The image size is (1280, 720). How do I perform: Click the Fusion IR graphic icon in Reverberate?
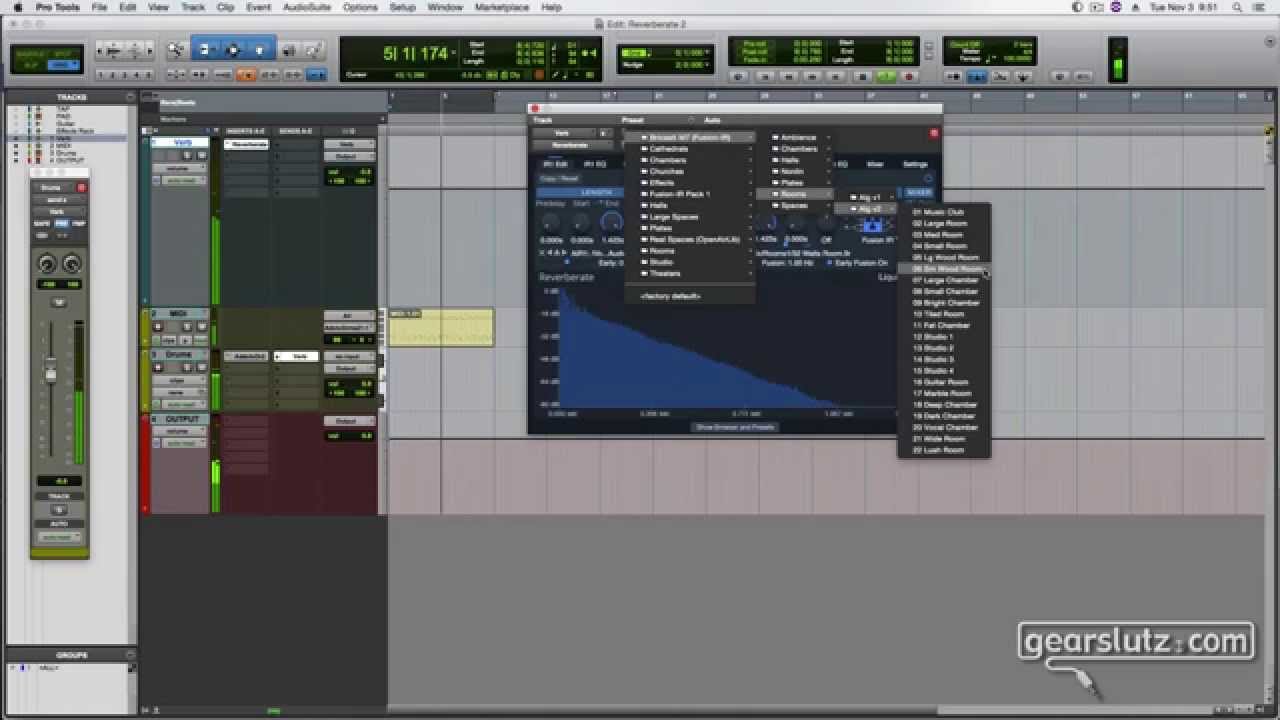click(x=872, y=225)
